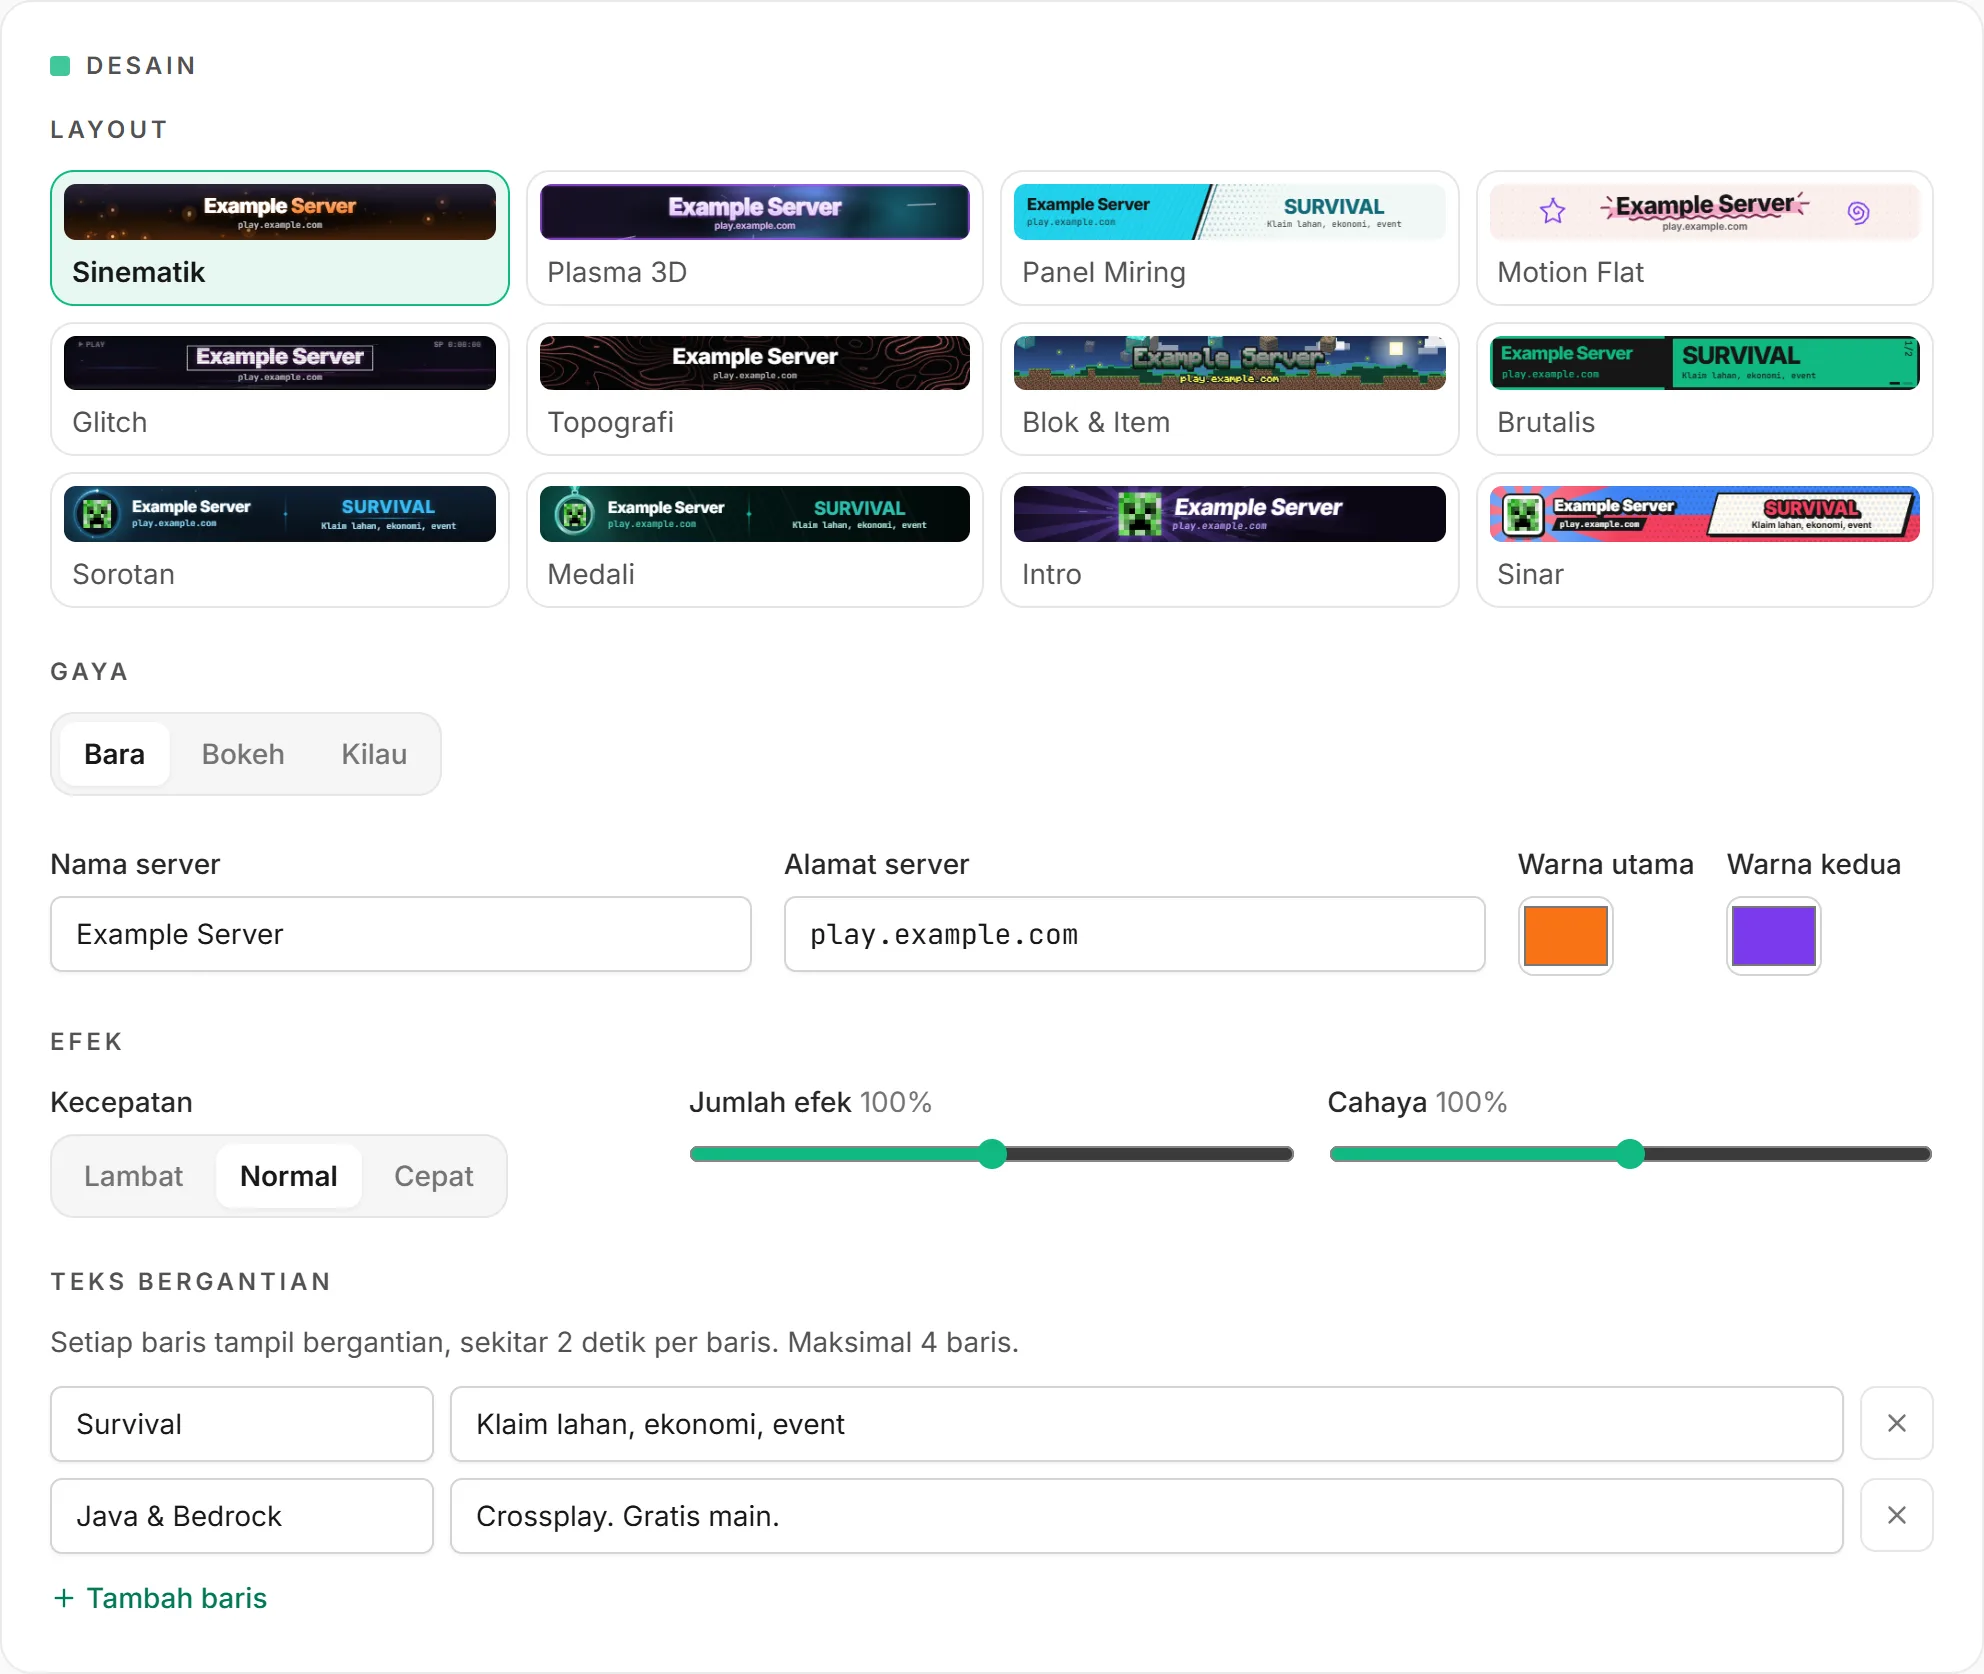This screenshot has width=1984, height=1674.
Task: Click the Jumlah efek slider handle
Action: pos(992,1154)
